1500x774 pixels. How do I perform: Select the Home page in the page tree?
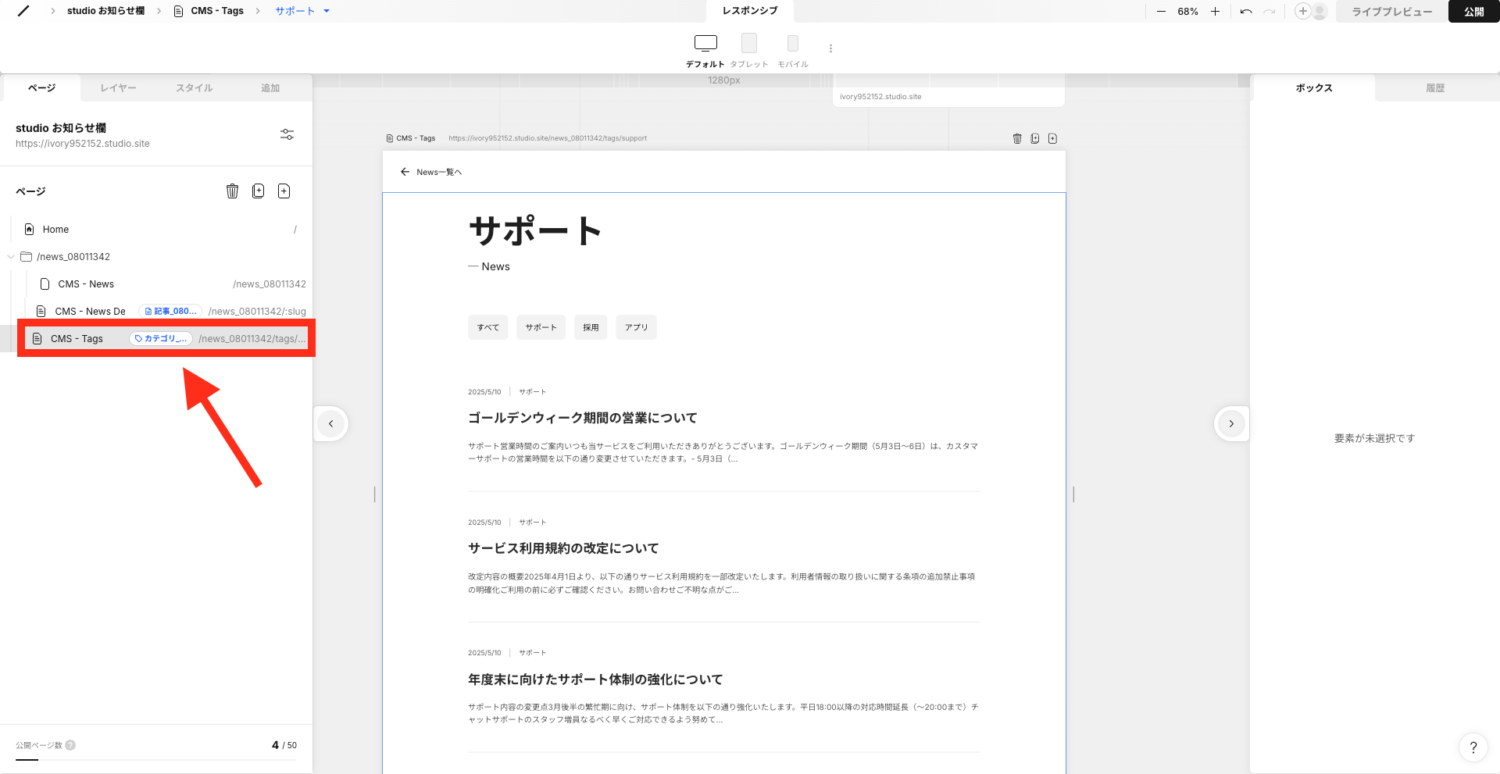pos(56,229)
